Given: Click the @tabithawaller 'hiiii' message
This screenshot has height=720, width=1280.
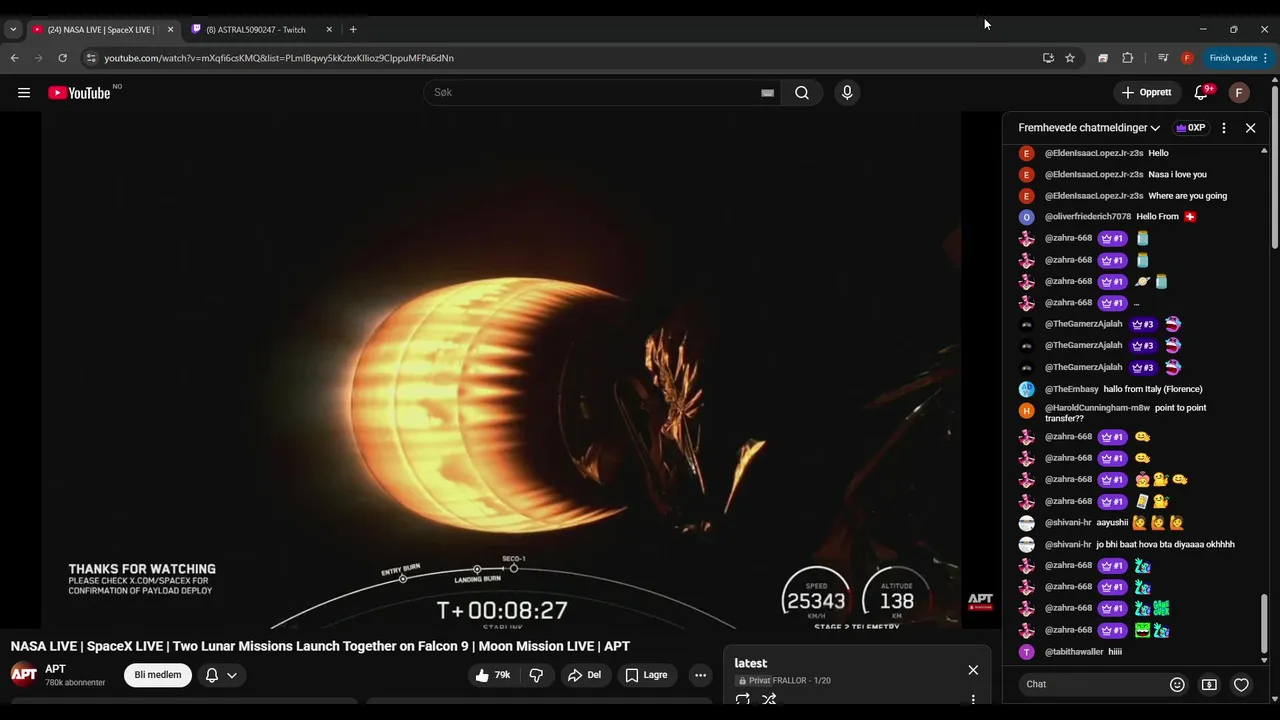Looking at the screenshot, I should pyautogui.click(x=1134, y=652).
